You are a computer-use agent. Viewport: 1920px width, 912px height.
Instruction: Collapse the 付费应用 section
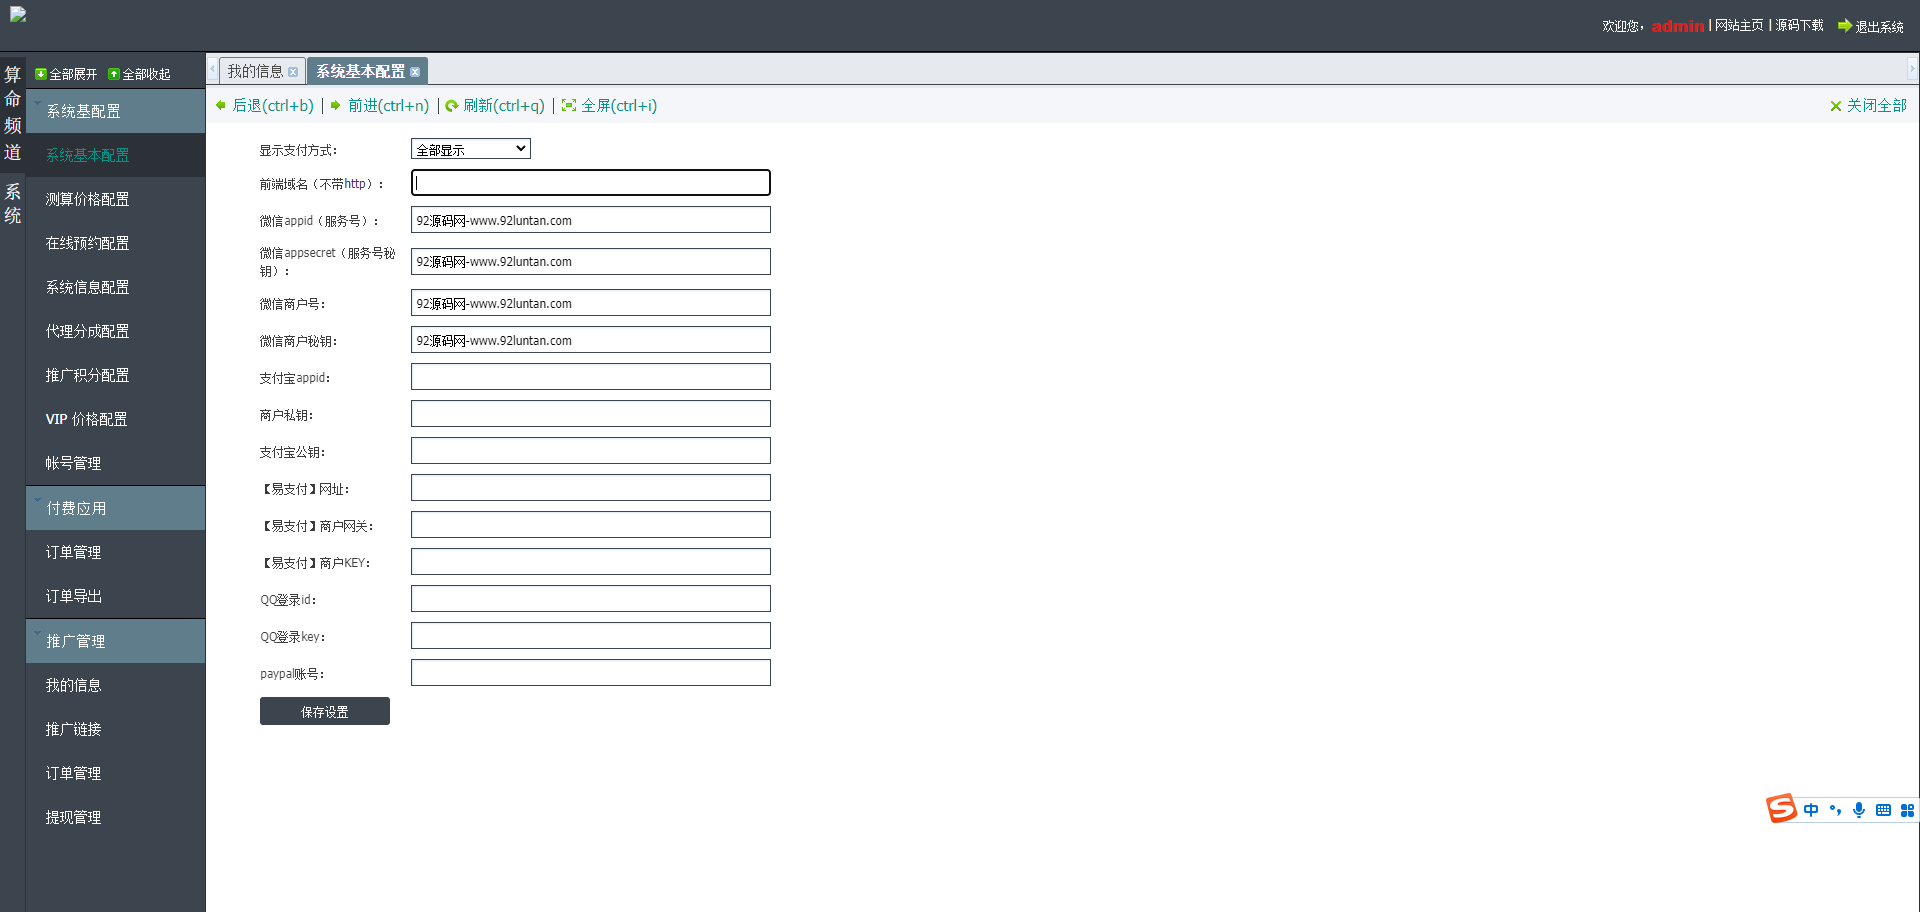tap(116, 508)
